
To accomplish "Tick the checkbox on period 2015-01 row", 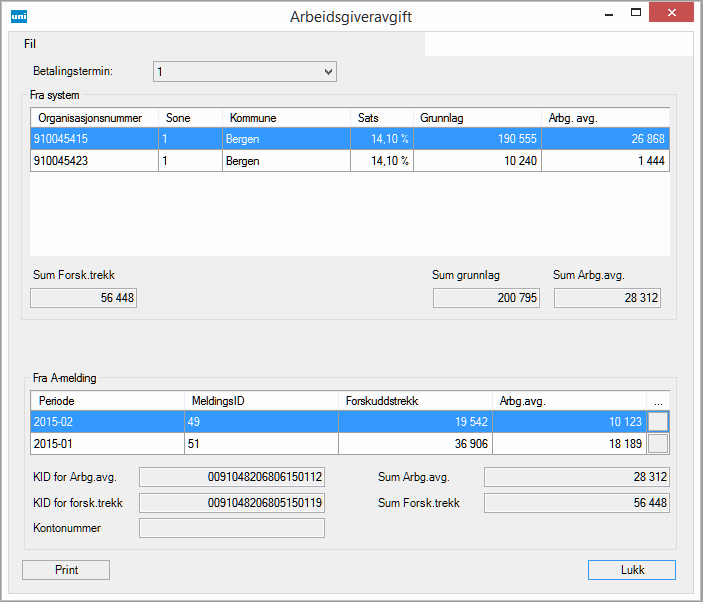I will (x=659, y=444).
